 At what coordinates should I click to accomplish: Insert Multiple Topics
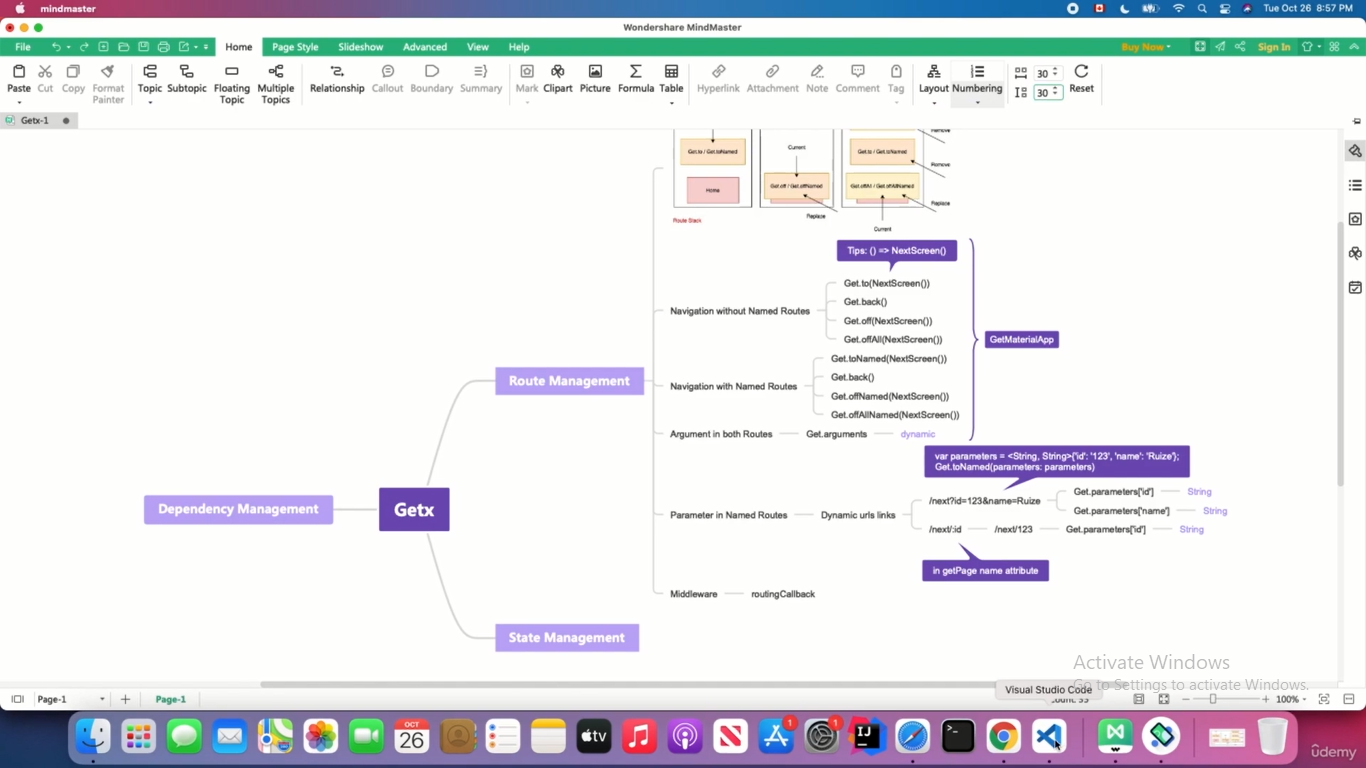click(276, 85)
